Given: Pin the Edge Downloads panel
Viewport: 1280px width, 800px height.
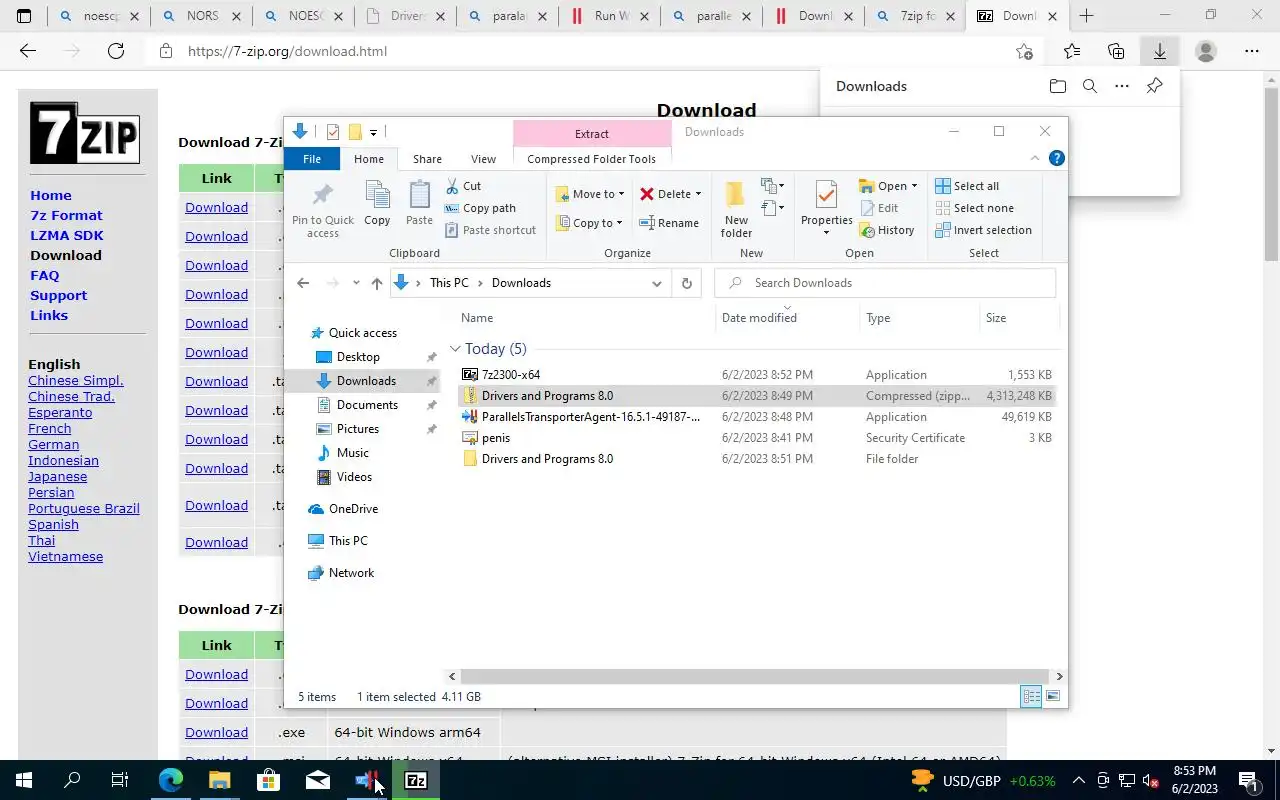Looking at the screenshot, I should [1154, 86].
